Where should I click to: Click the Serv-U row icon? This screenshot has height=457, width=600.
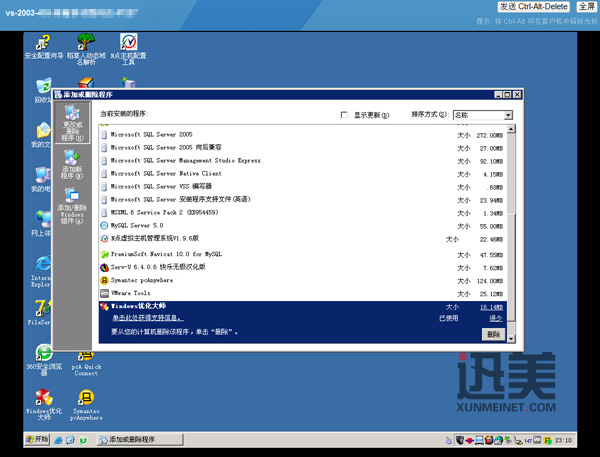tap(104, 267)
